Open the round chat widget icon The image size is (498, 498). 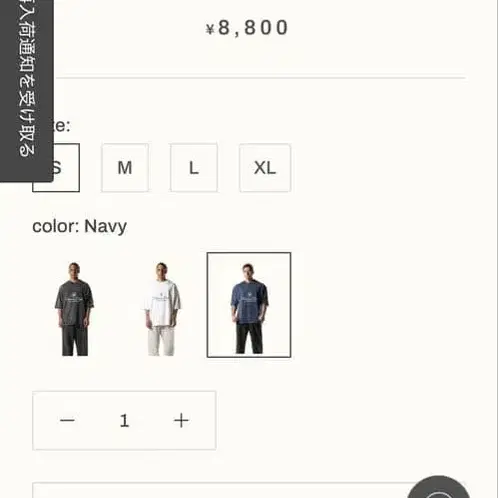coord(438,487)
